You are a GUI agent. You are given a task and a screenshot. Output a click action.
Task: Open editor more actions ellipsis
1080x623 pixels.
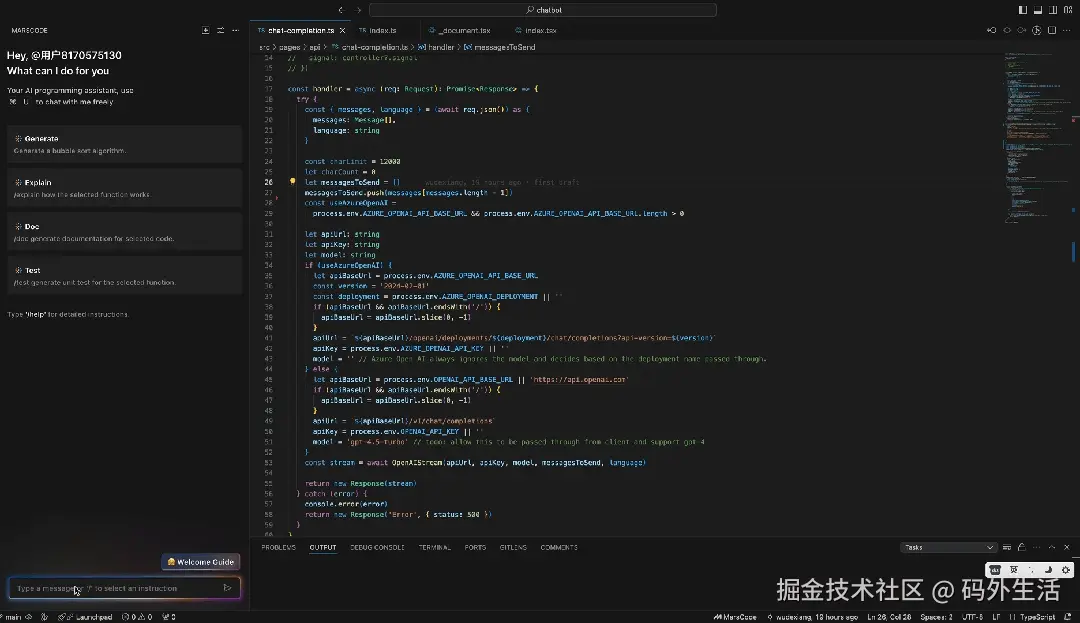pos(1067,30)
